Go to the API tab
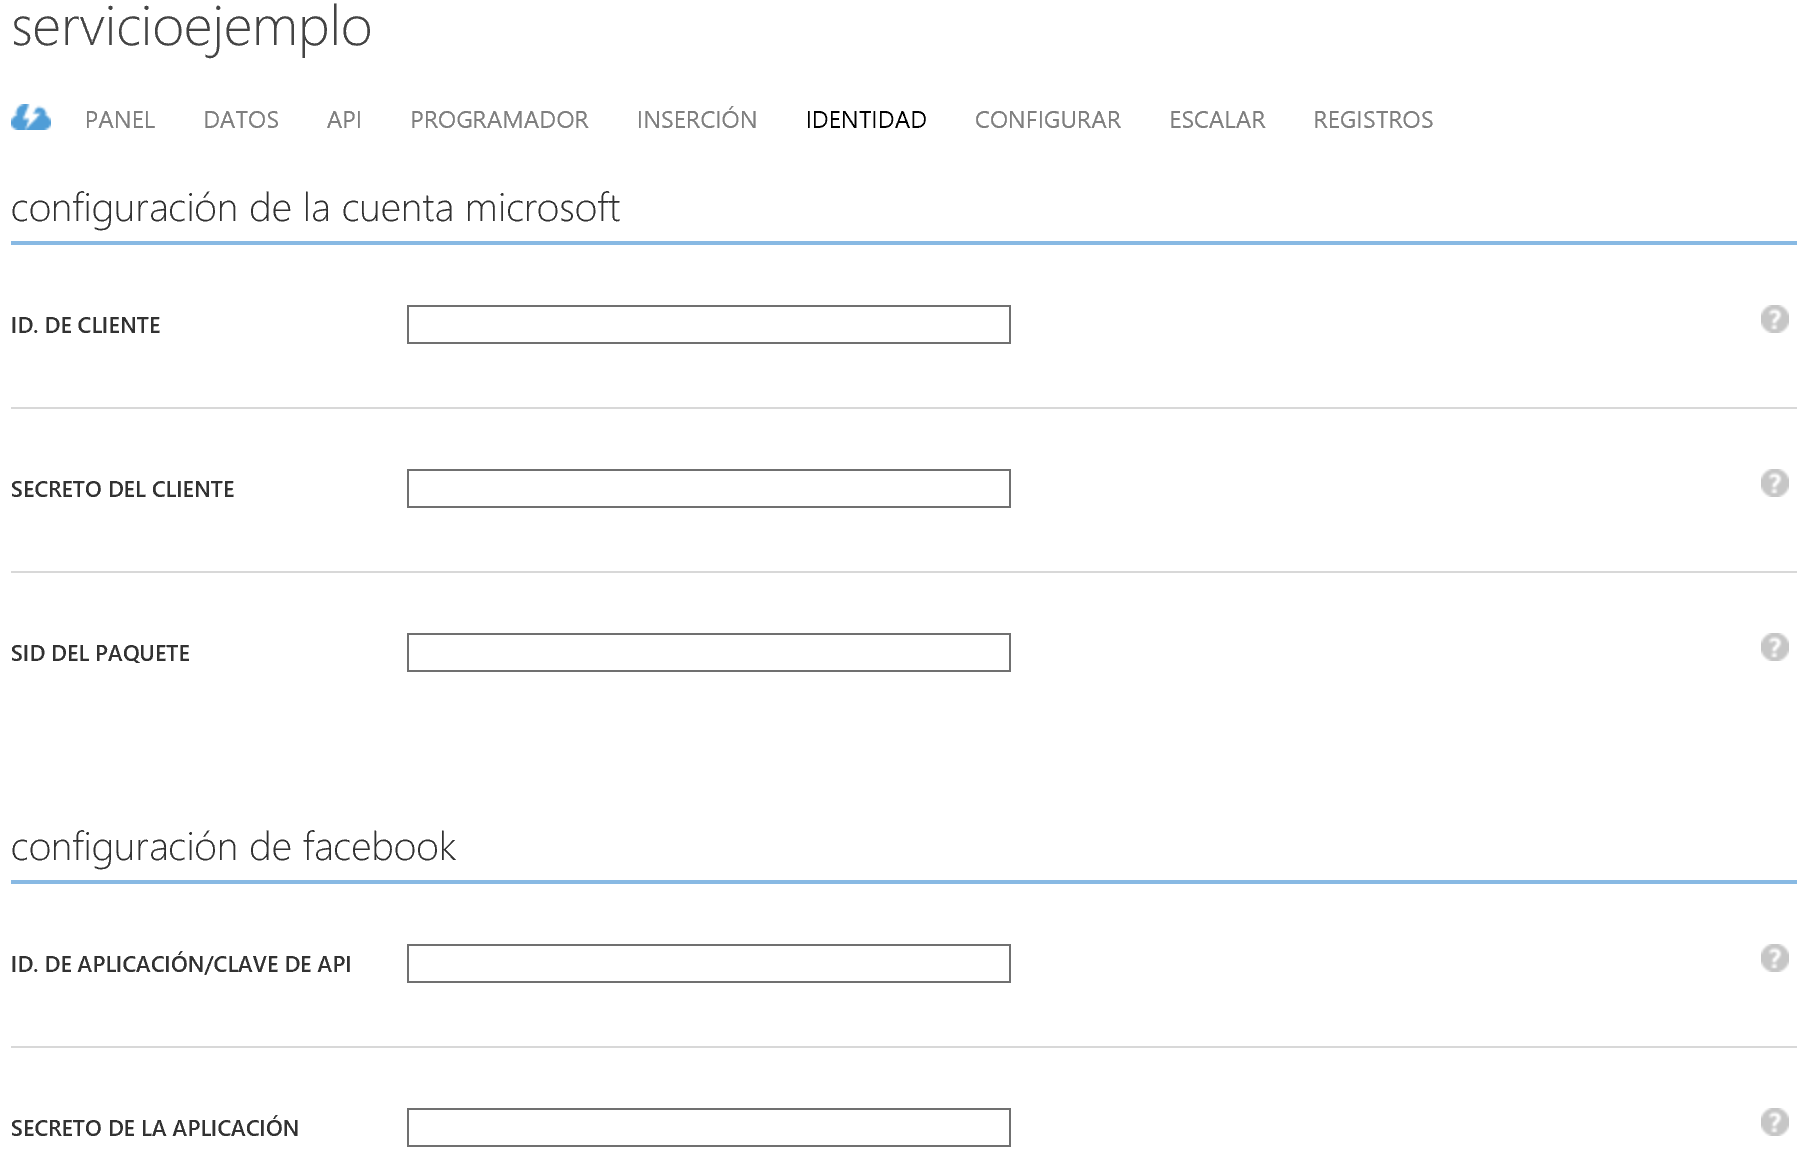The width and height of the screenshot is (1797, 1155). pyautogui.click(x=344, y=120)
